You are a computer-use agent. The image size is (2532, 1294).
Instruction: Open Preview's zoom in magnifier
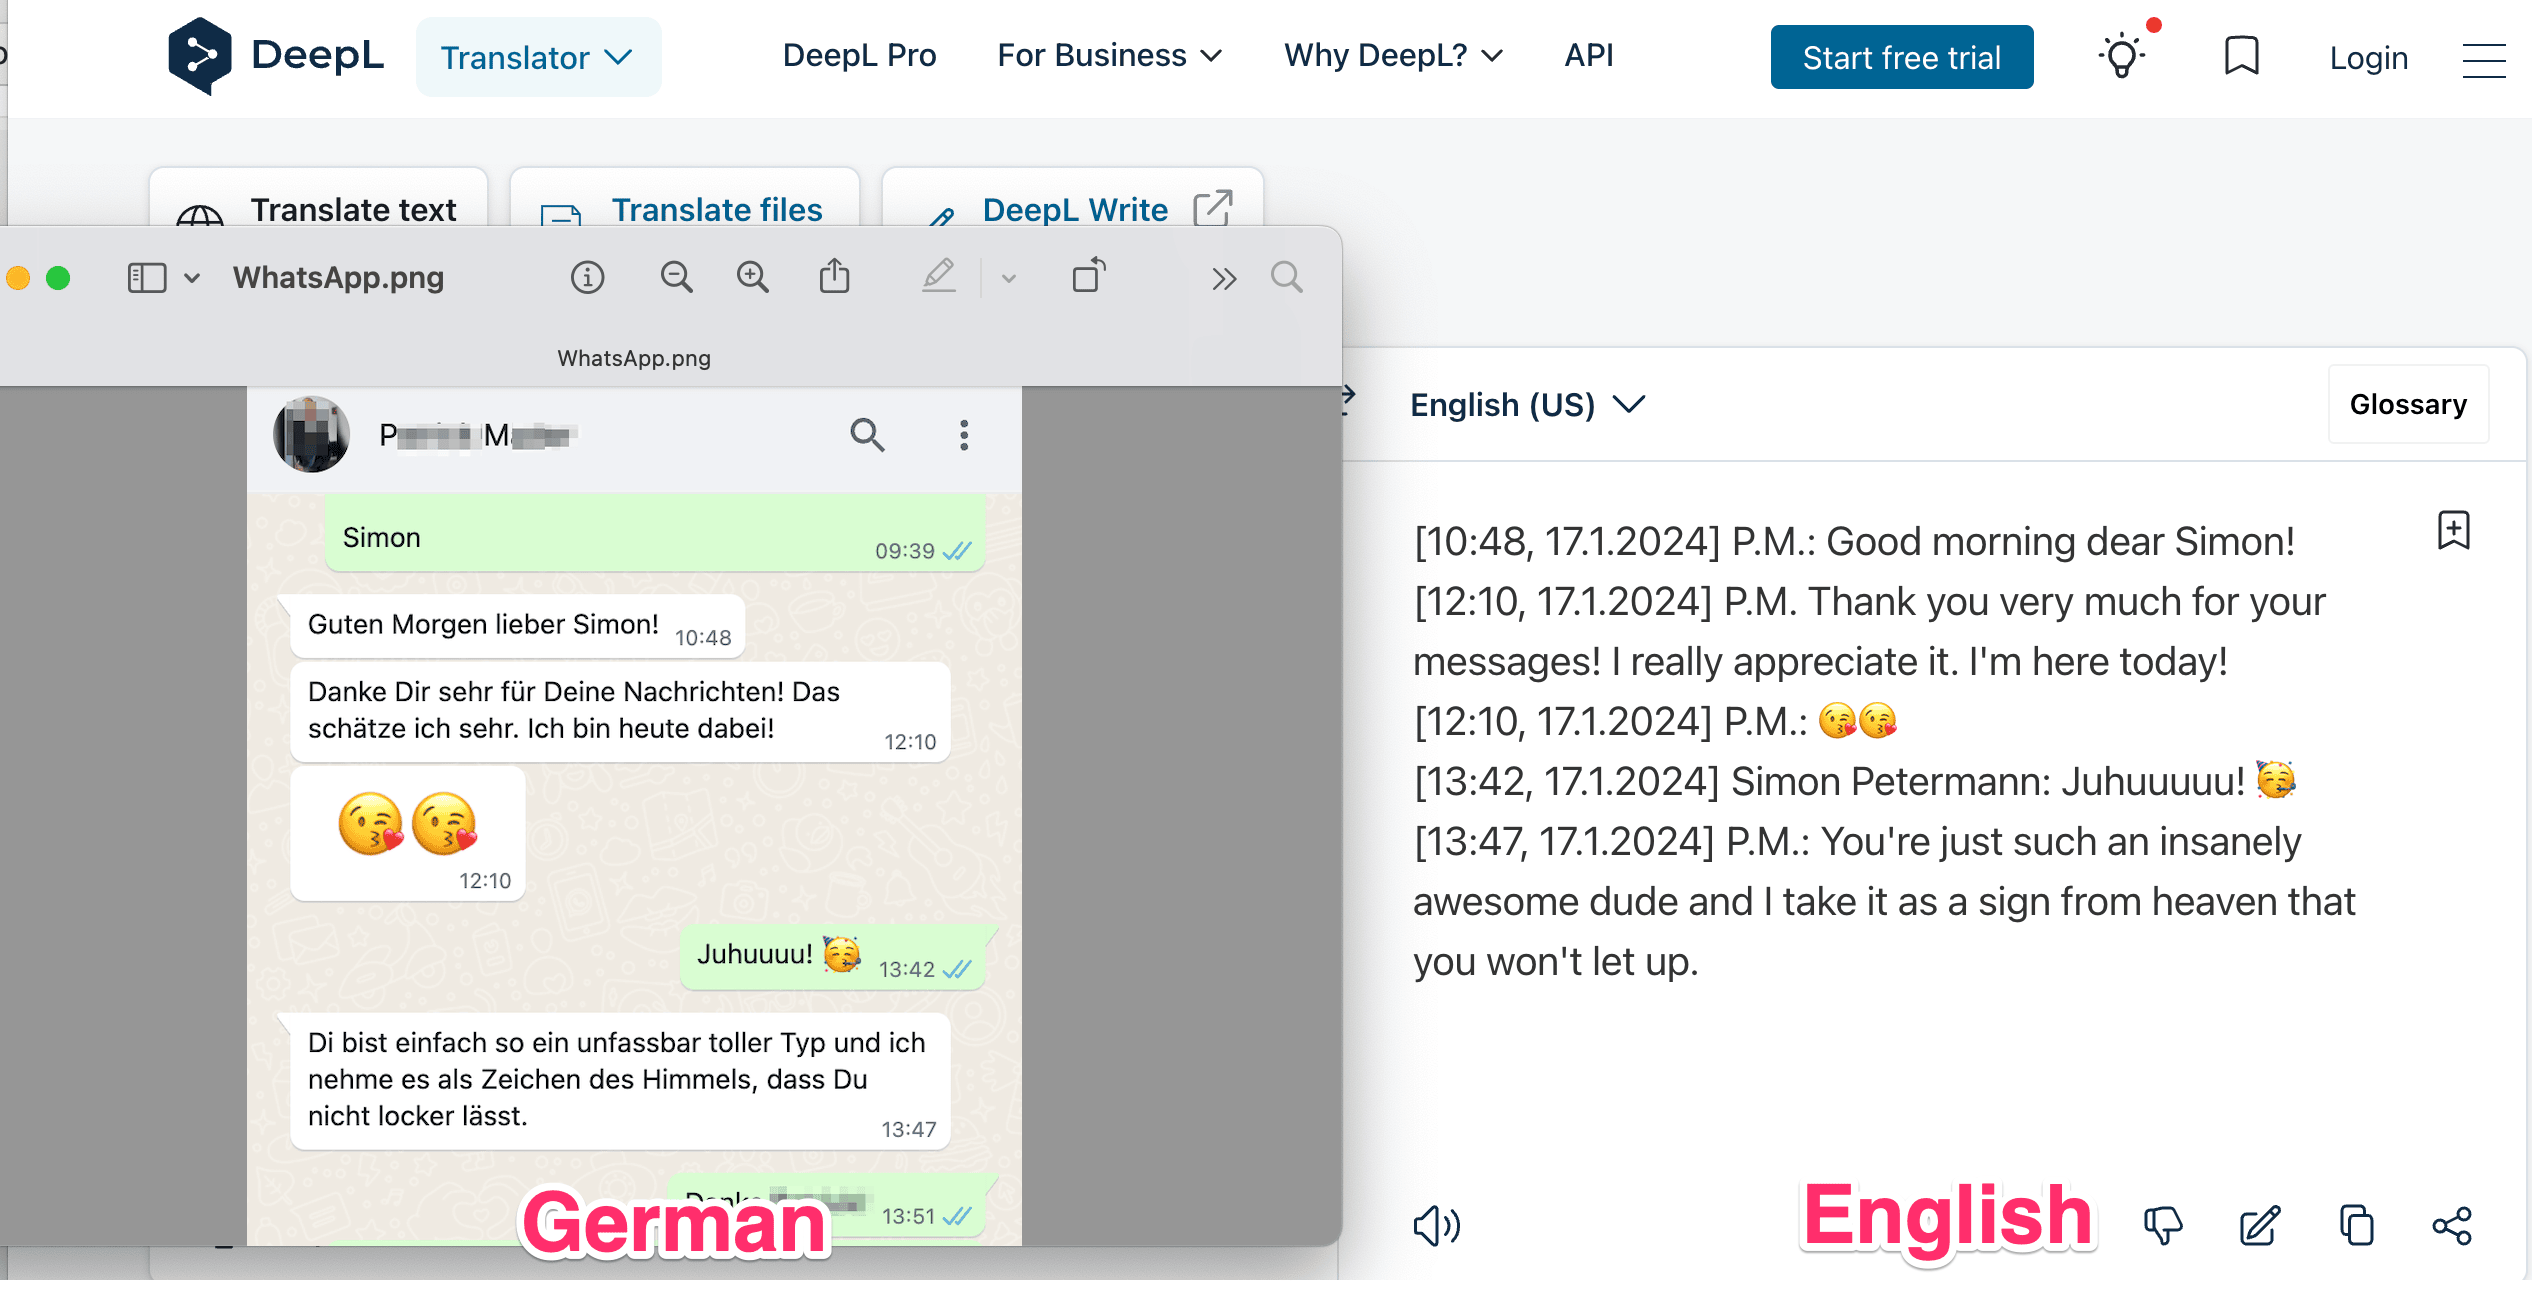pyautogui.click(x=752, y=277)
